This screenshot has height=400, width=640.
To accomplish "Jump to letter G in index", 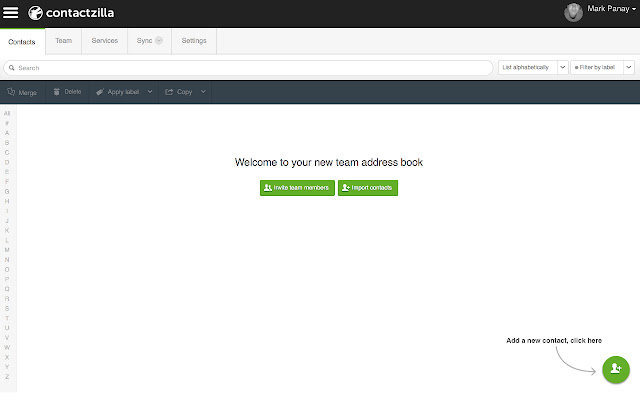I will [x=7, y=191].
